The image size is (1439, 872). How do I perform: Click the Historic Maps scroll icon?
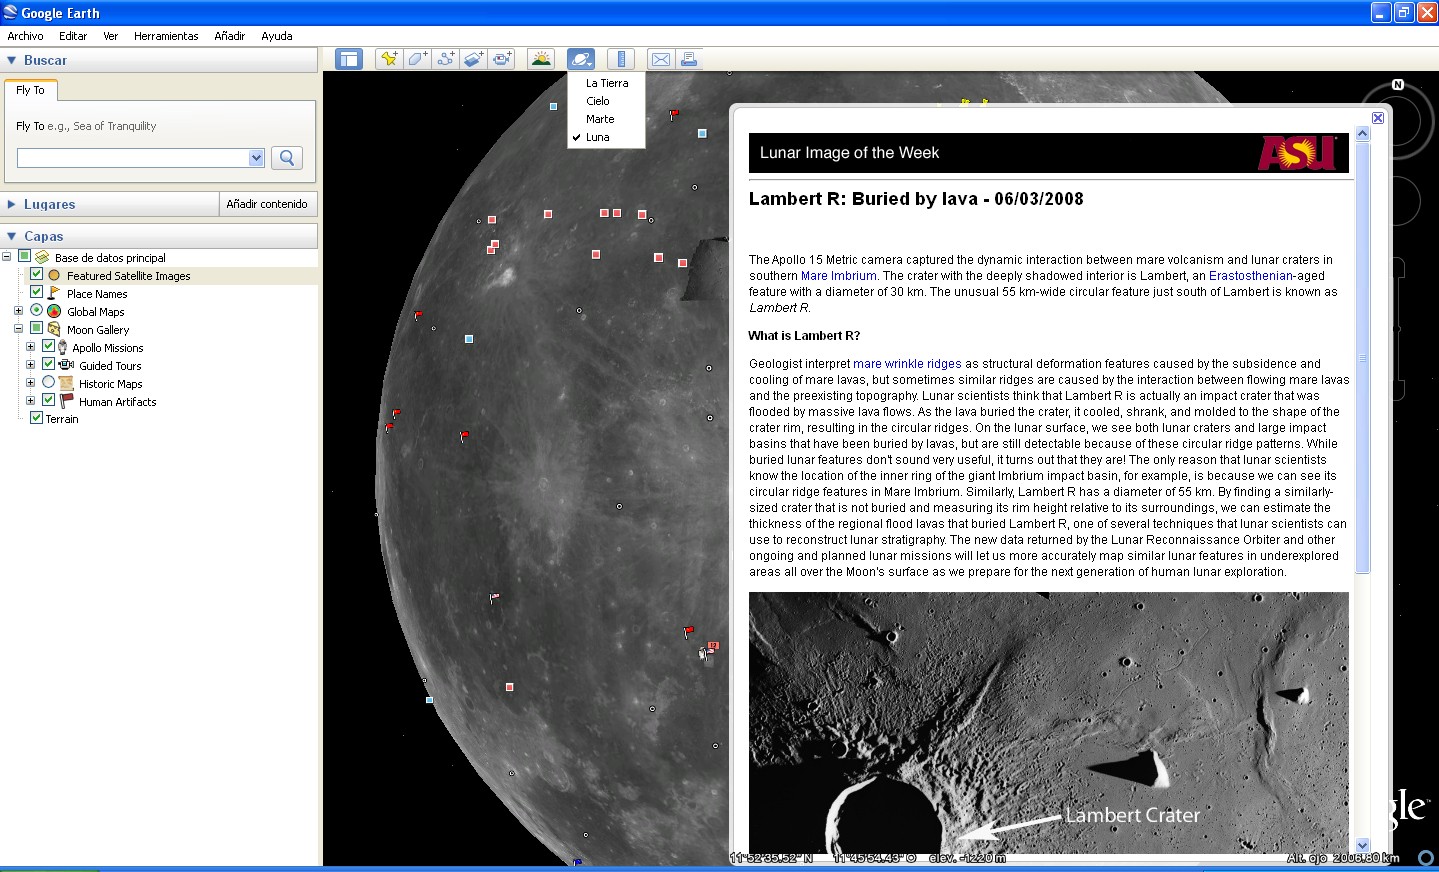66,383
